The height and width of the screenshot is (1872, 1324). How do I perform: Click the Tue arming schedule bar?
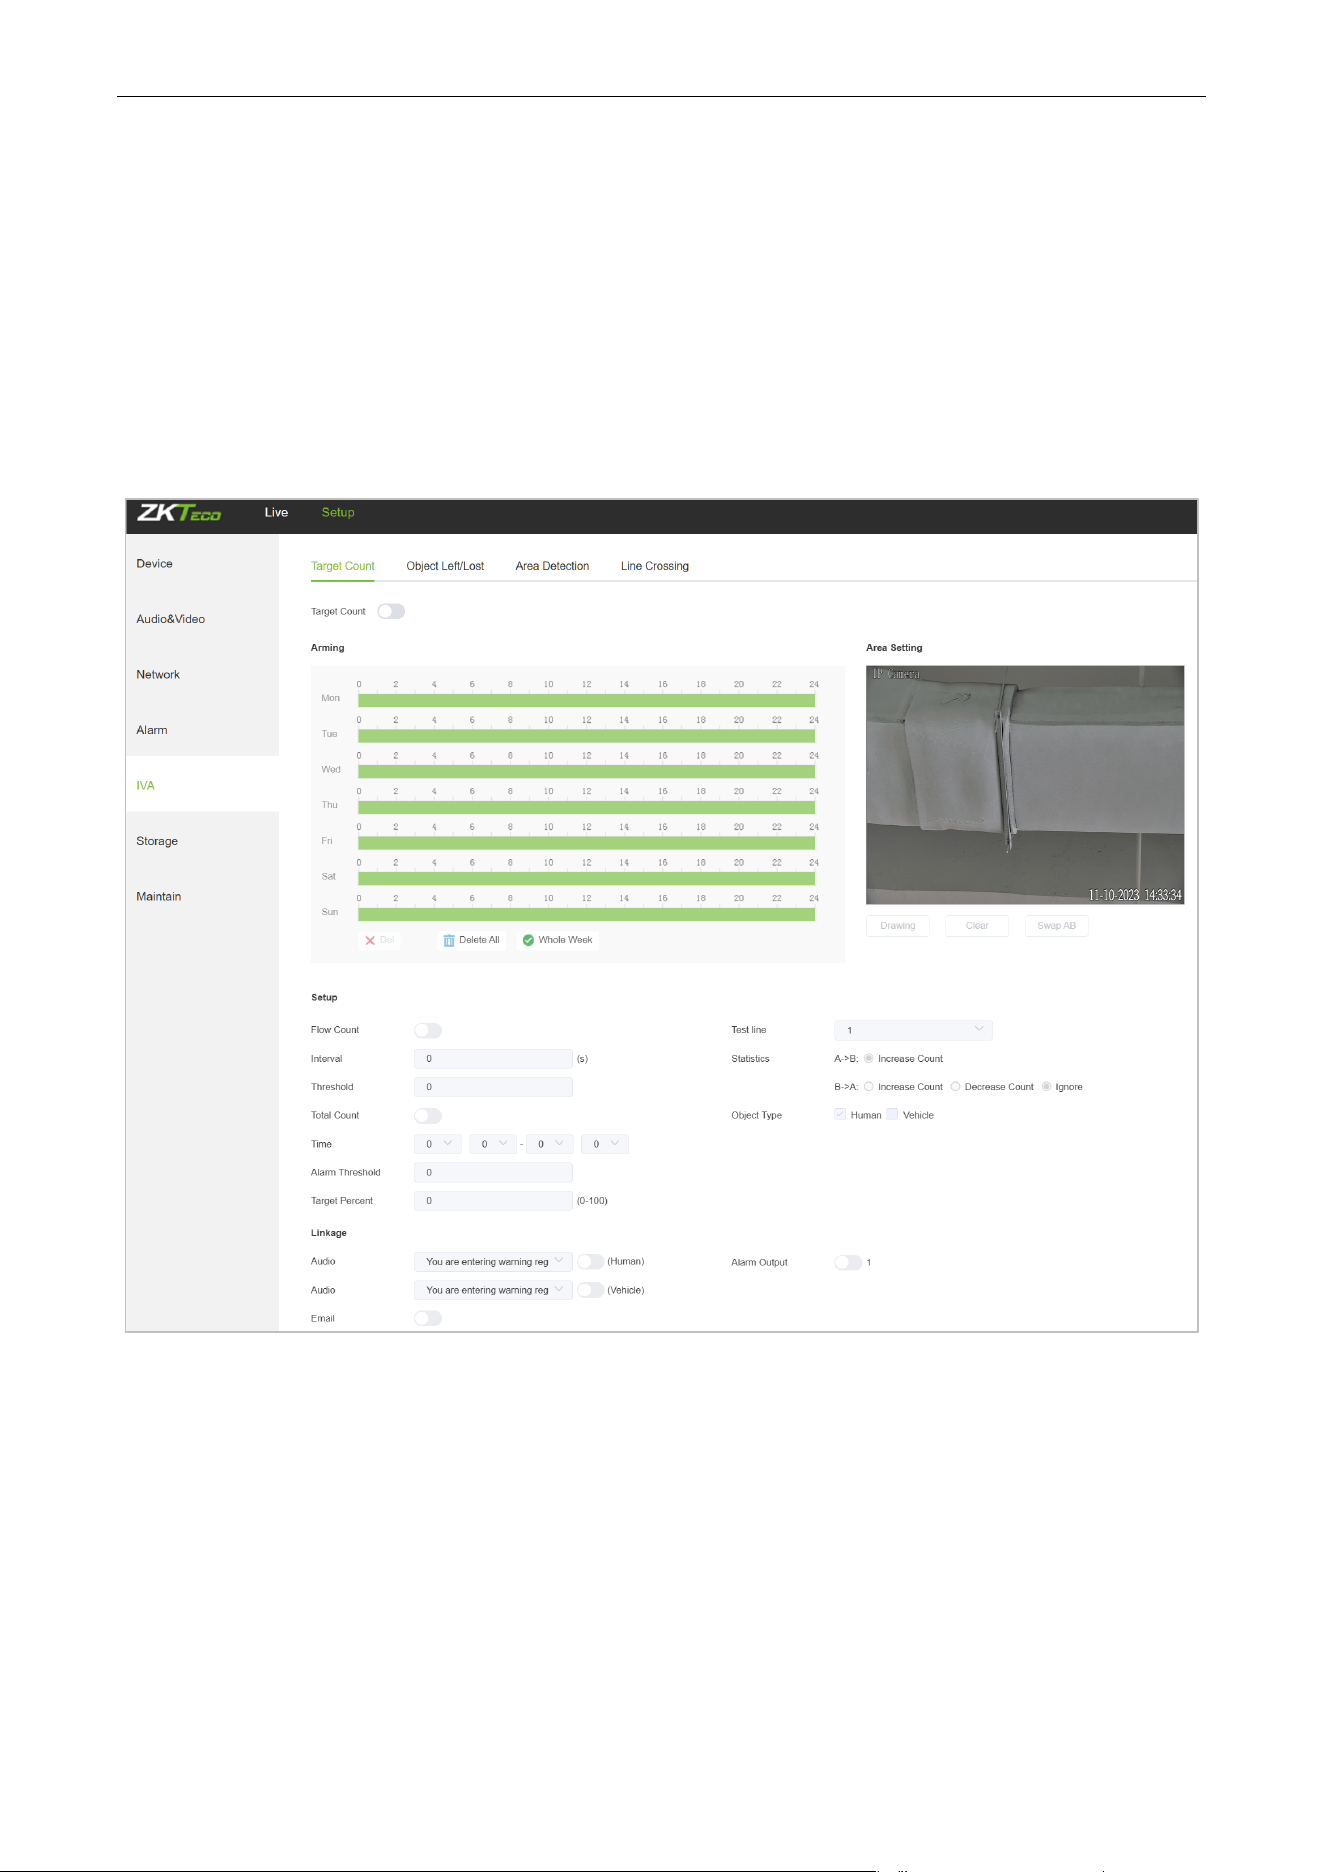[587, 736]
